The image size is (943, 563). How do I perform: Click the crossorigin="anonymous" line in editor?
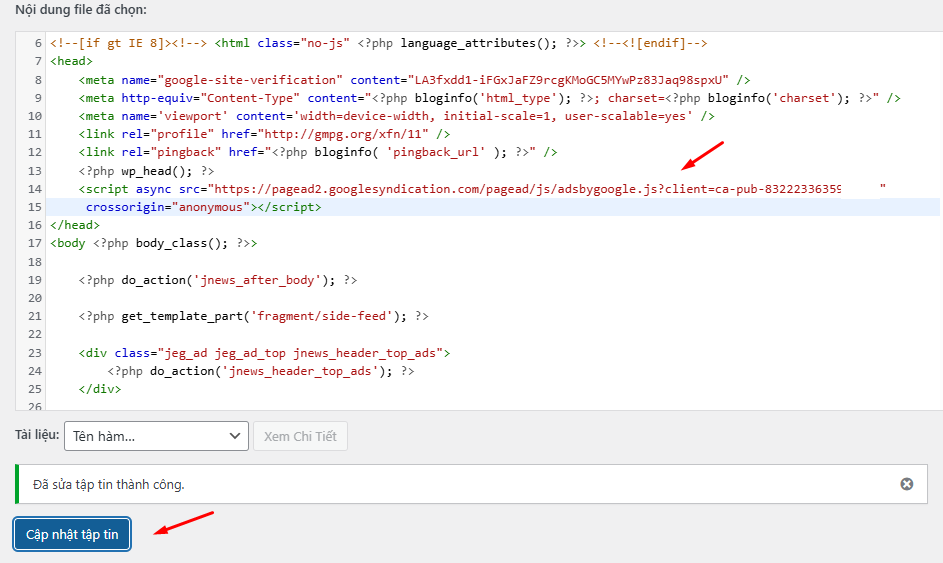point(203,207)
